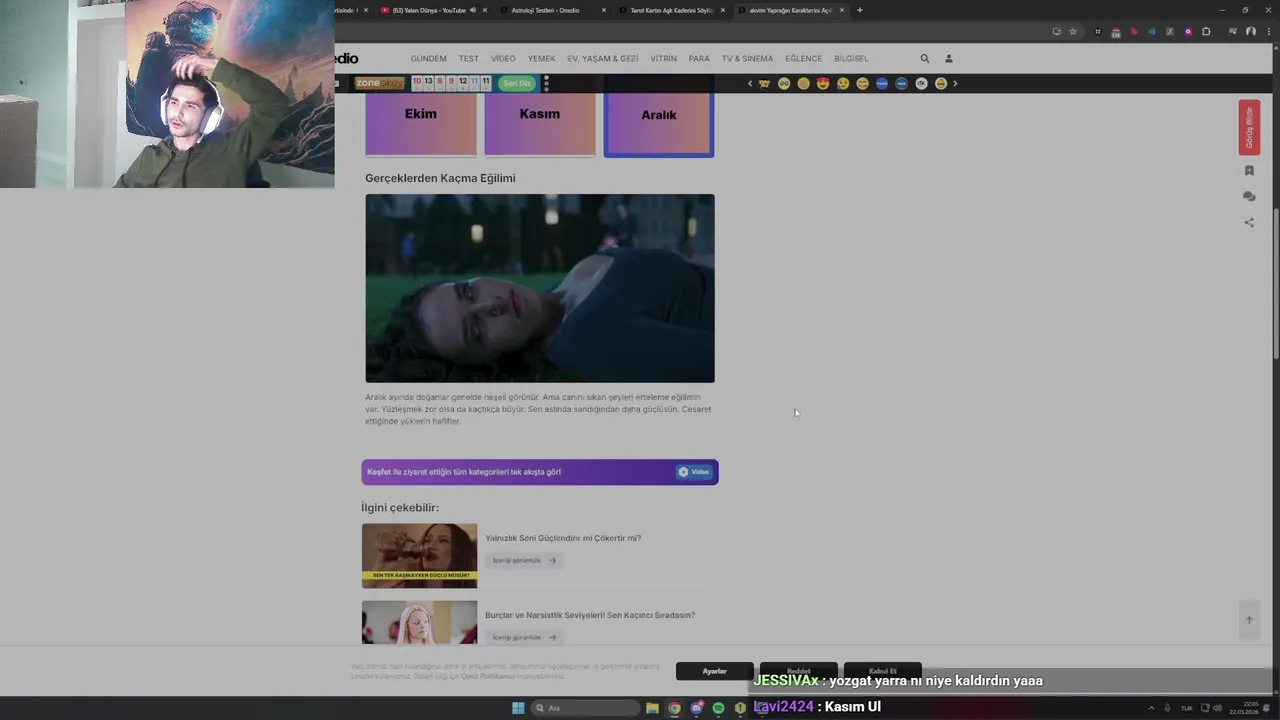The image size is (1280, 720).
Task: Open comments bubble icon in right sidebar
Action: [1249, 197]
